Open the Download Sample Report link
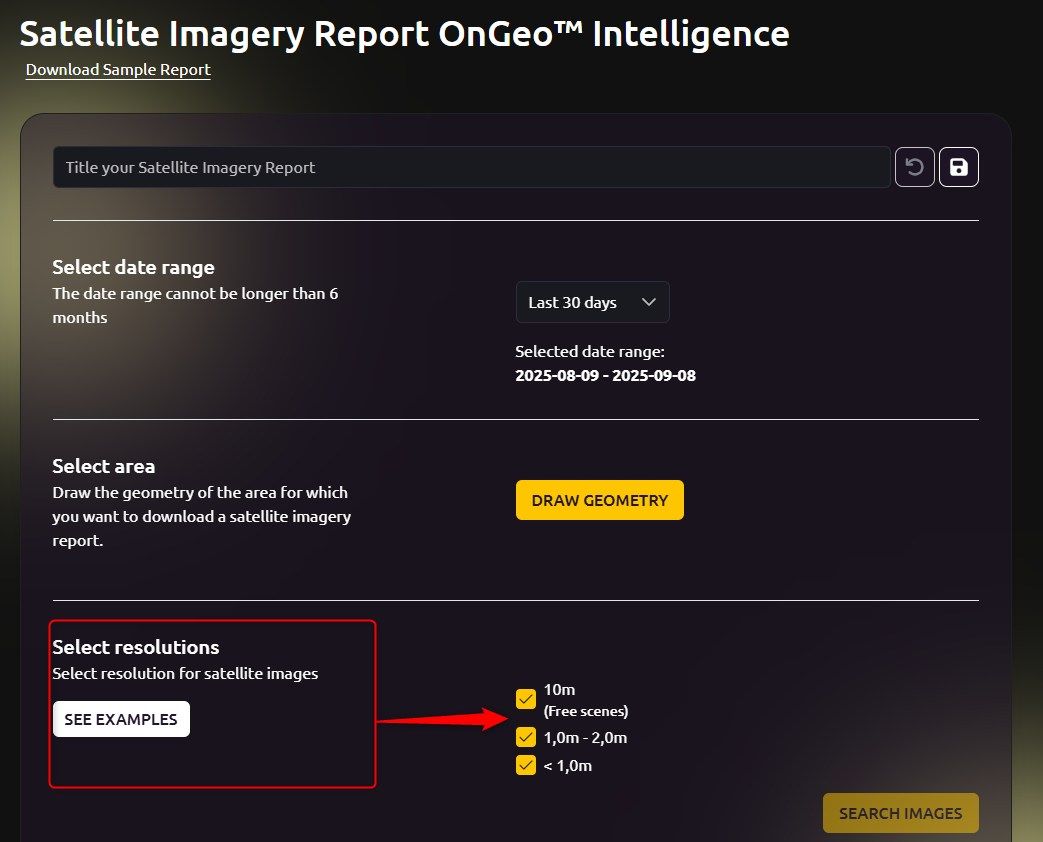This screenshot has height=842, width=1043. (x=118, y=70)
